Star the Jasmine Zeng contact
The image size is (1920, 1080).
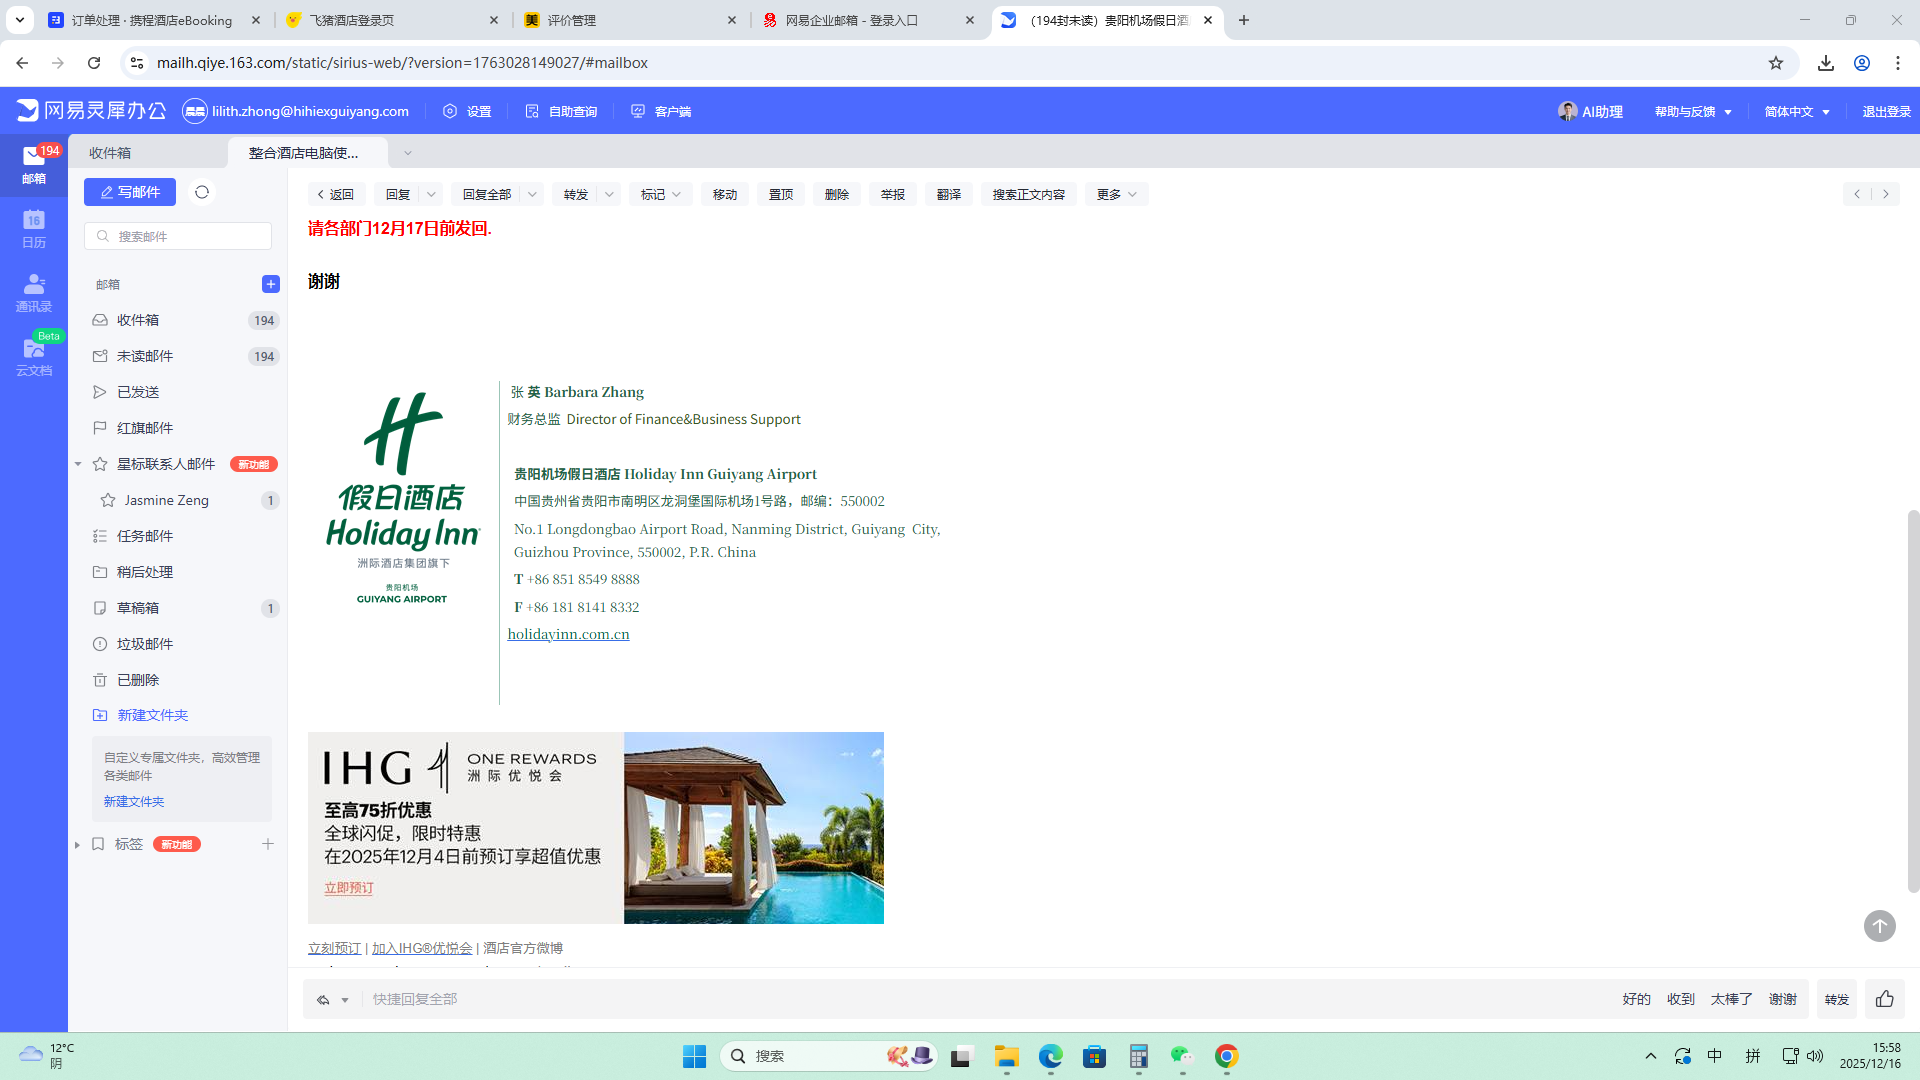click(108, 500)
